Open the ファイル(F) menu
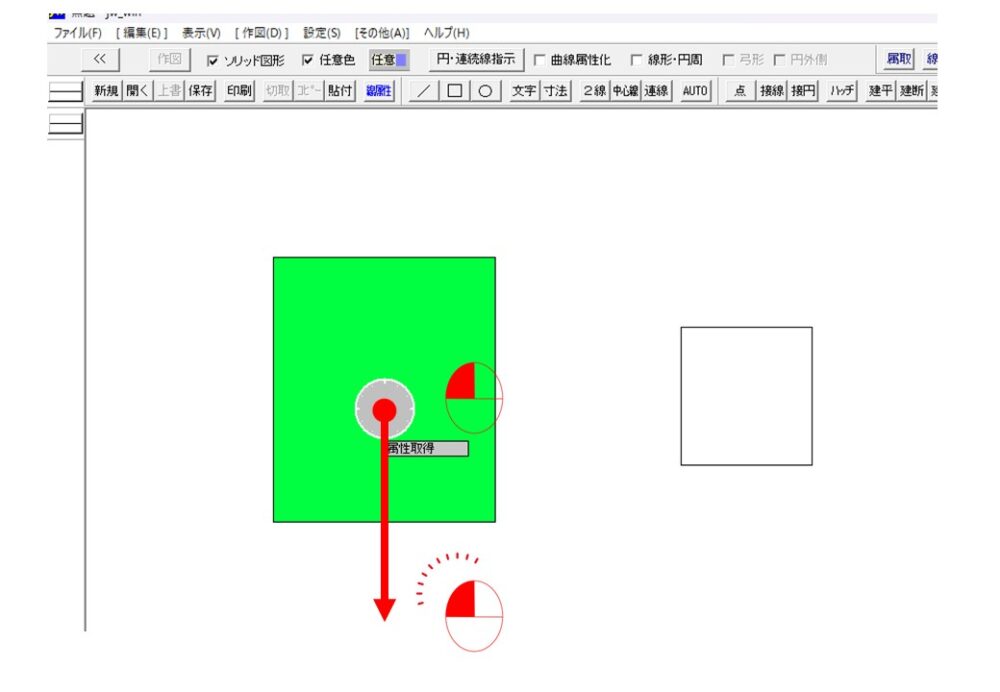1000x692 pixels. pos(77,33)
